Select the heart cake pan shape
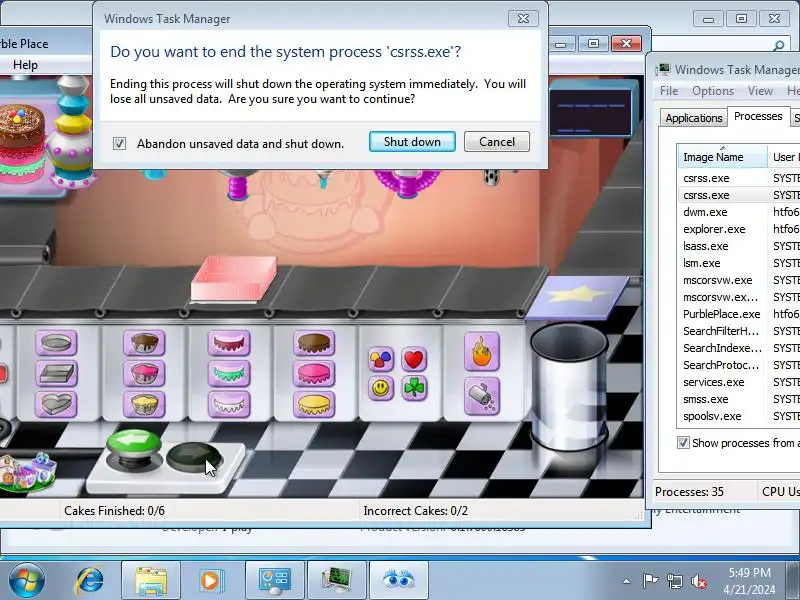Viewport: 800px width, 600px height. coord(56,404)
